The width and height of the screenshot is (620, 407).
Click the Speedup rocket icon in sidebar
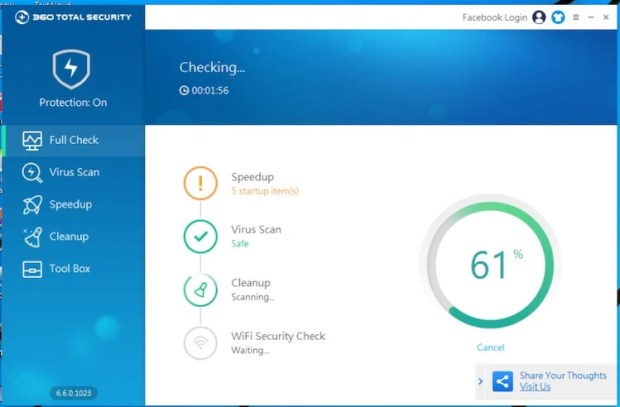click(x=32, y=205)
